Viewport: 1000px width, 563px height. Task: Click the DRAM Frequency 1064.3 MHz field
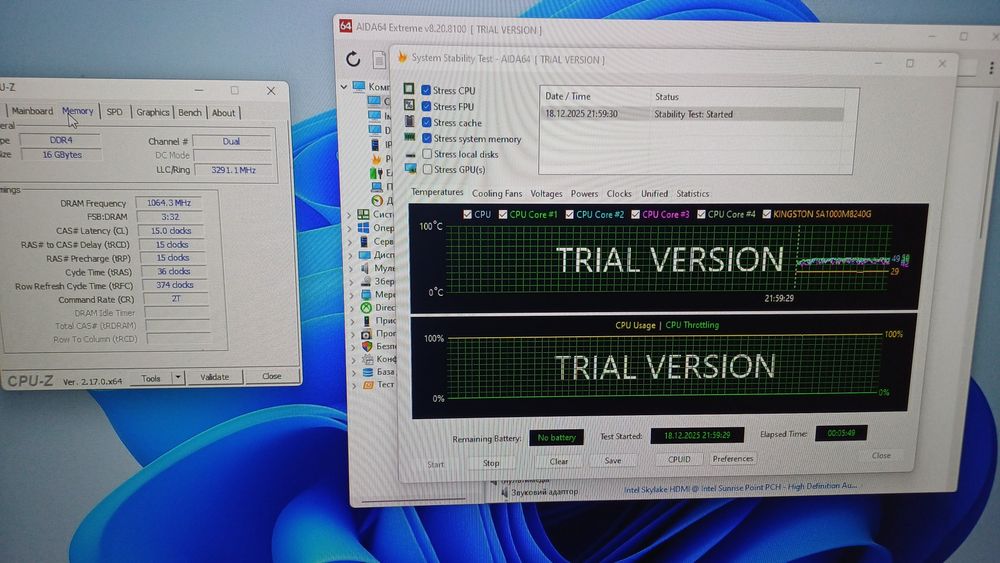(170, 203)
